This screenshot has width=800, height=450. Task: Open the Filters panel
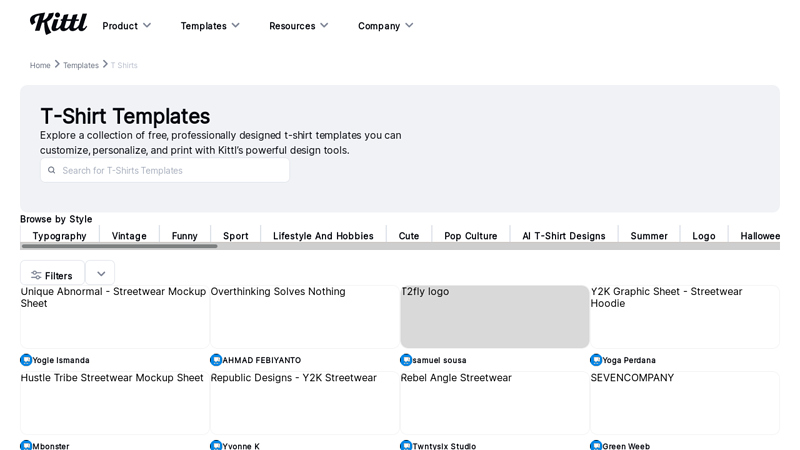(x=52, y=275)
